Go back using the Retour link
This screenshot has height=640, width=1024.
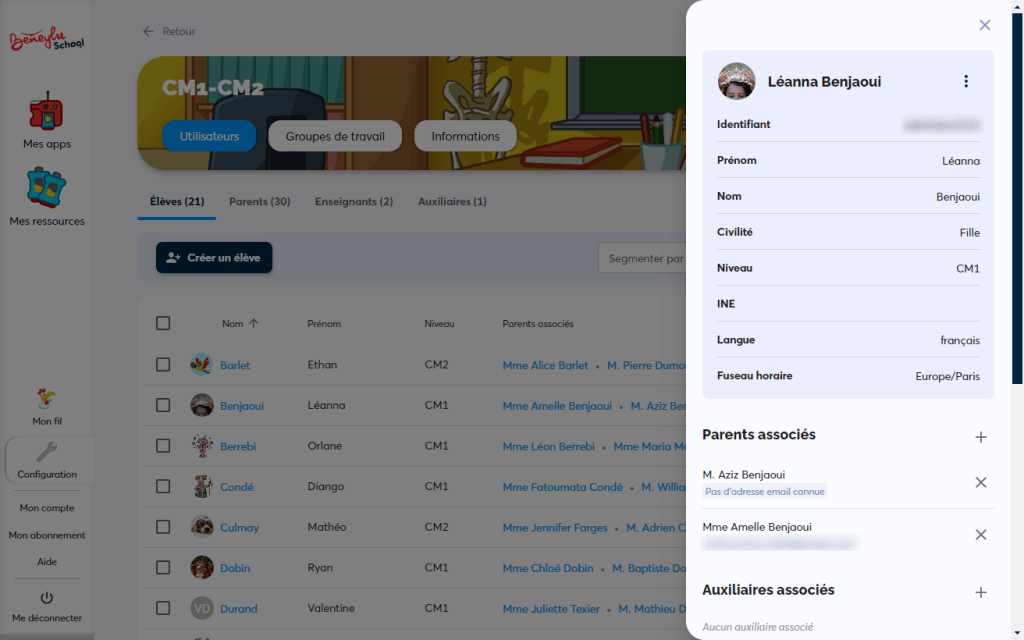[169, 32]
